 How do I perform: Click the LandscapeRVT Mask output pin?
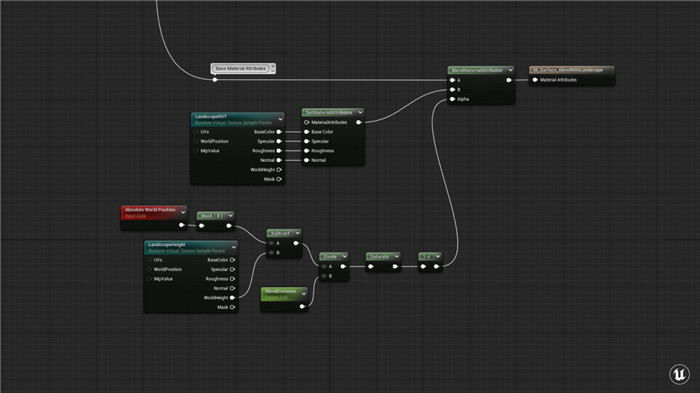[279, 179]
